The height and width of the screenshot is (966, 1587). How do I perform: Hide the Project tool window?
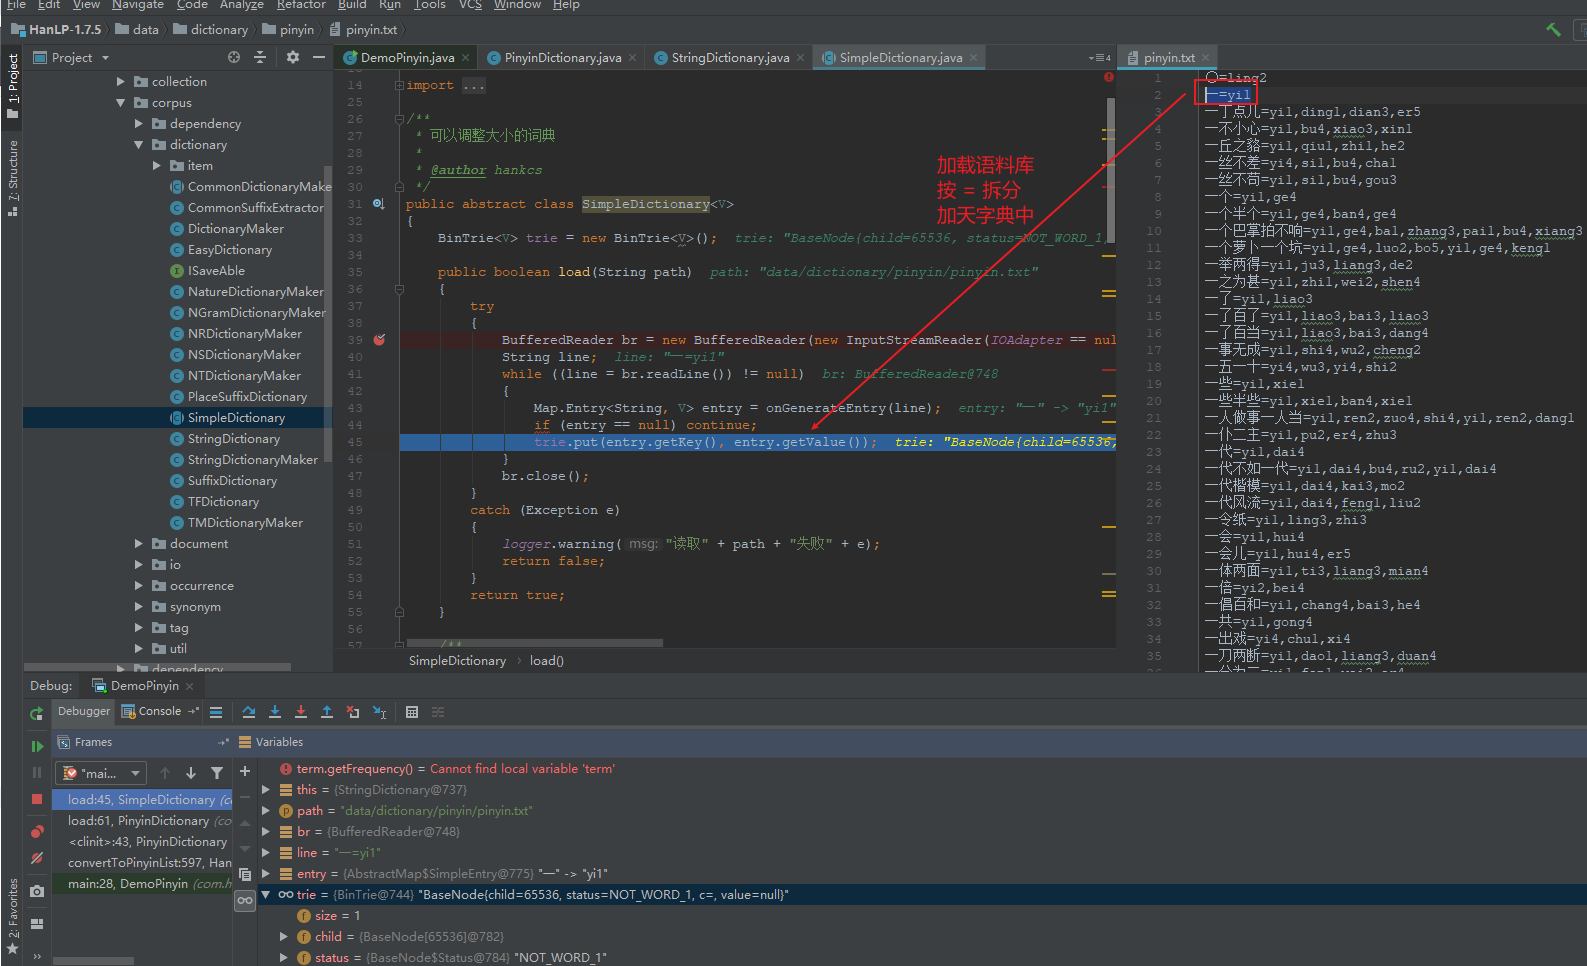(x=319, y=58)
